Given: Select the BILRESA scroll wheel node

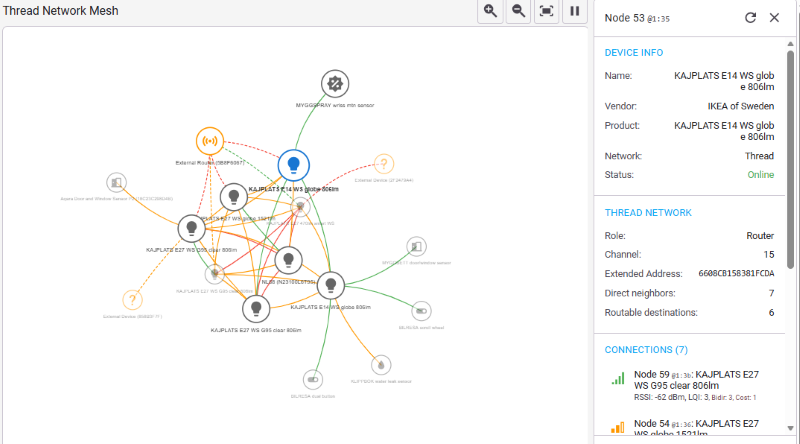Looking at the screenshot, I should click(421, 311).
